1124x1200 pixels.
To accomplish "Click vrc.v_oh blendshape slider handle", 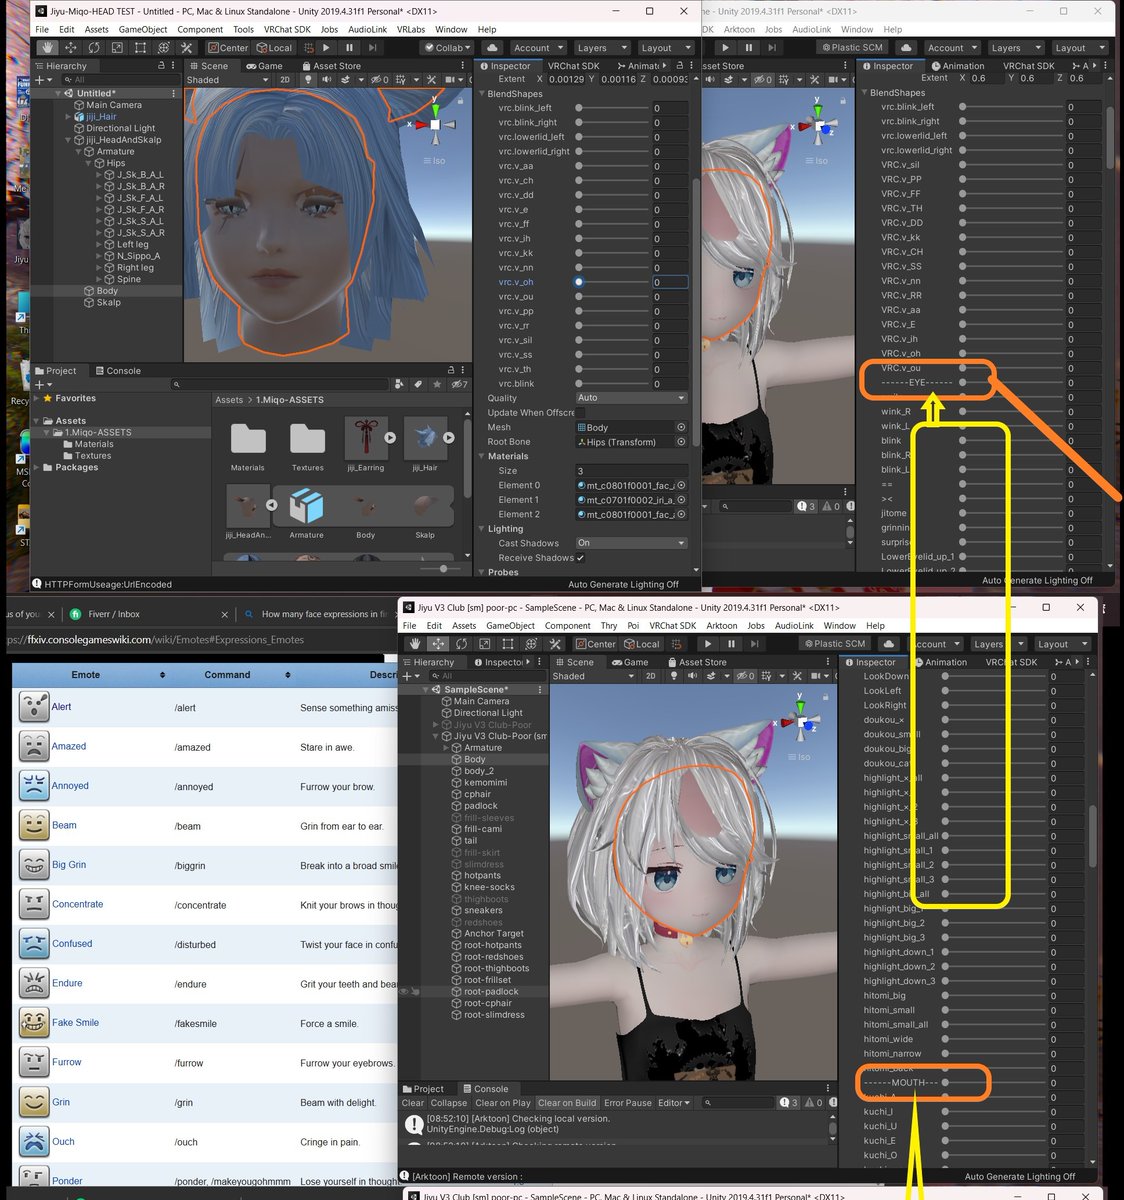I will point(579,282).
